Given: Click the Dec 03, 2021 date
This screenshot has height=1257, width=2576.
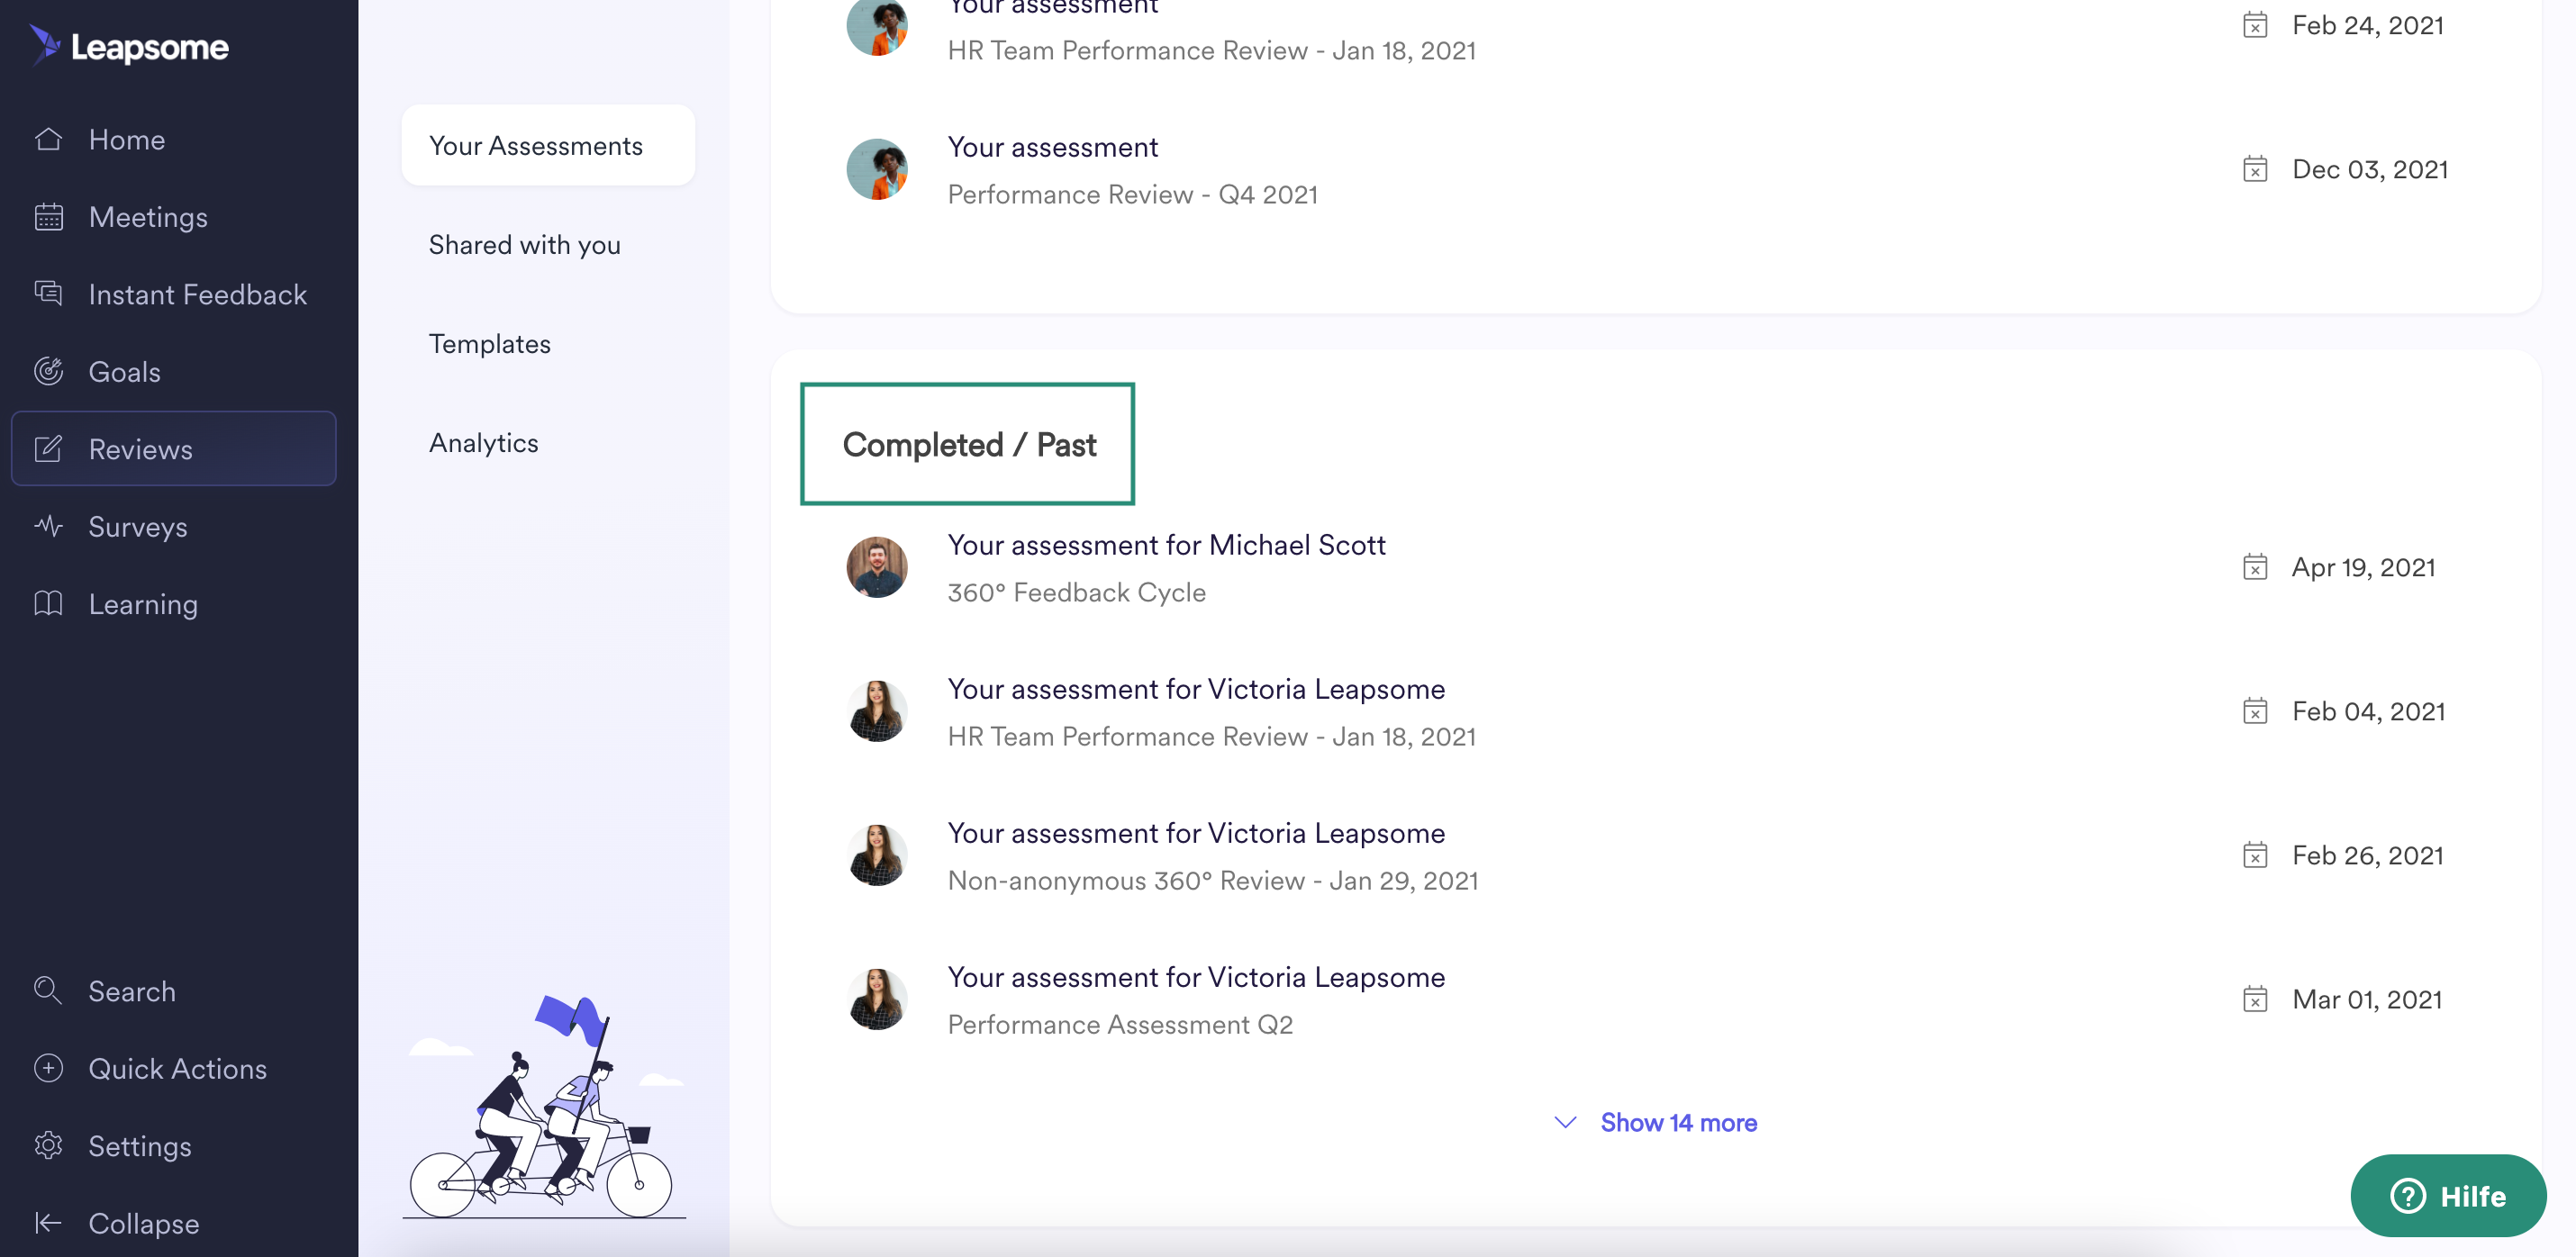Looking at the screenshot, I should tap(2370, 169).
